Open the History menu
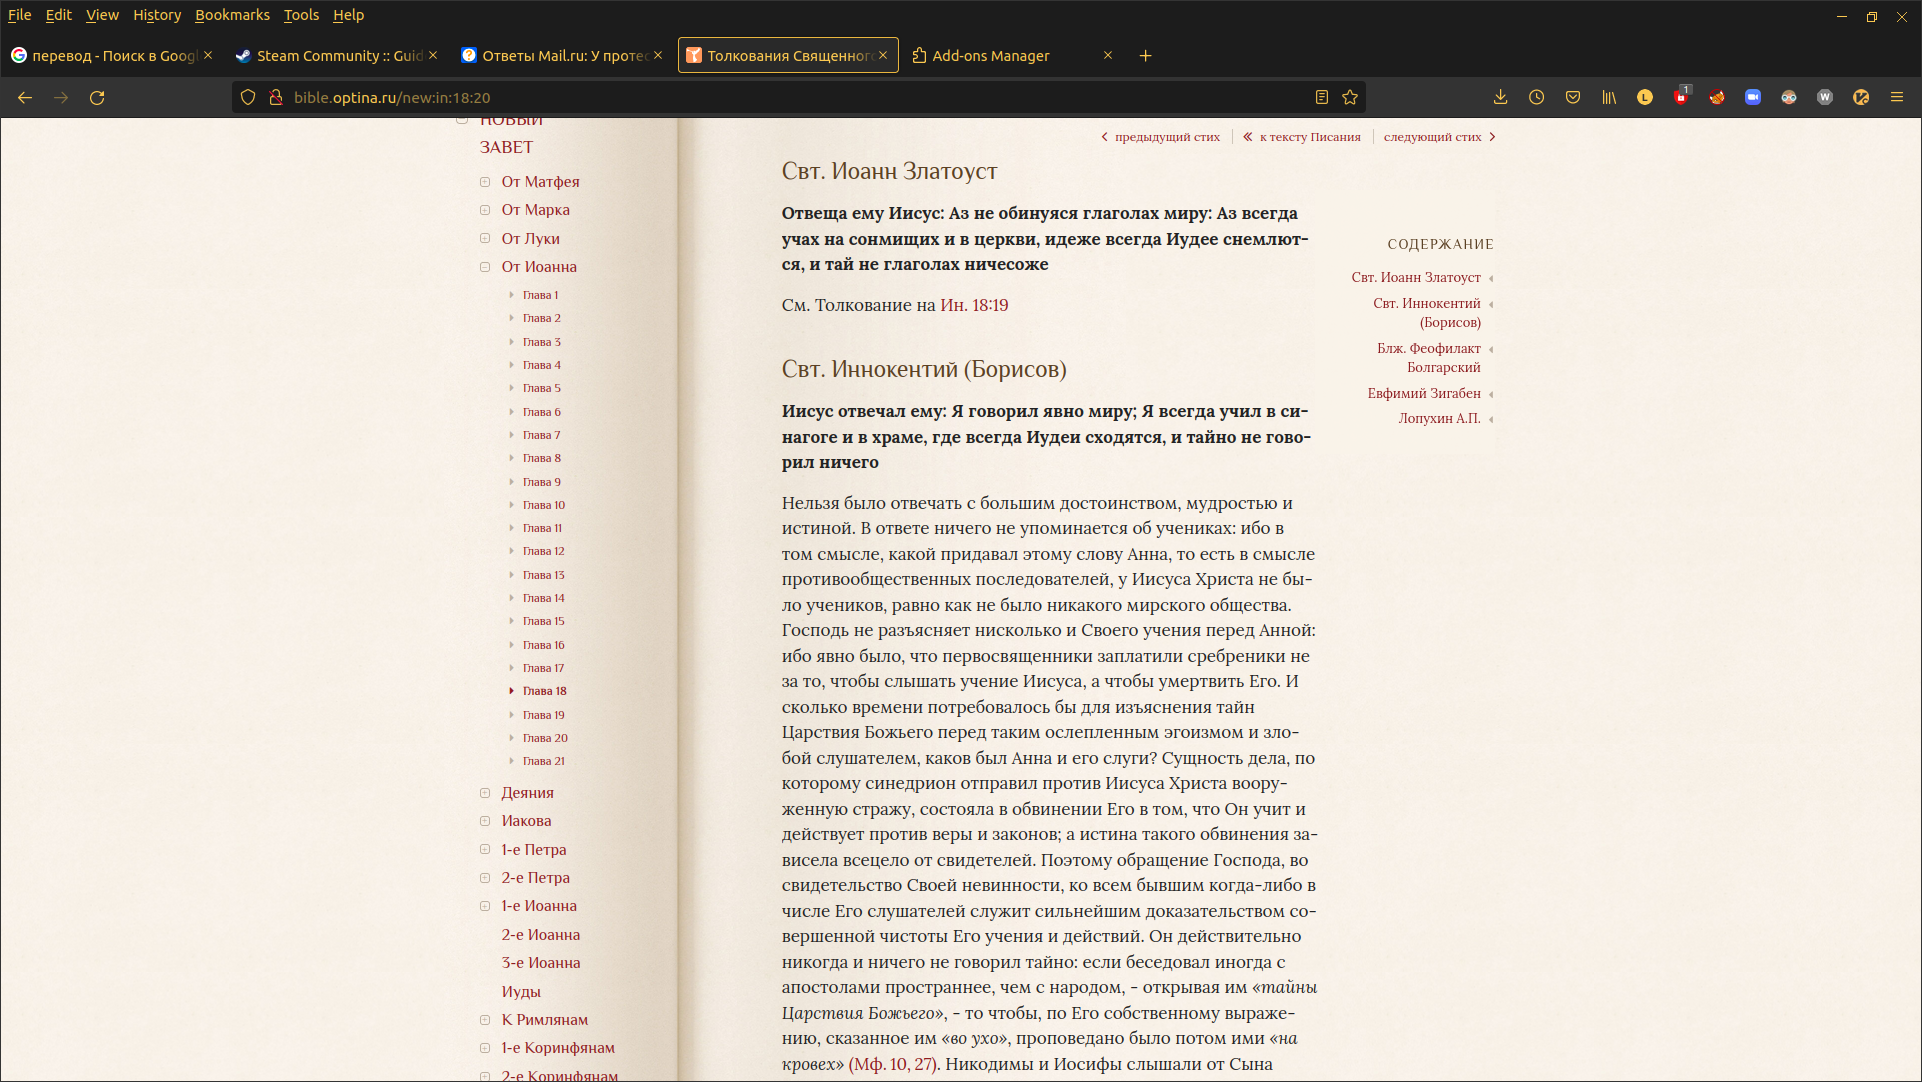 click(156, 15)
